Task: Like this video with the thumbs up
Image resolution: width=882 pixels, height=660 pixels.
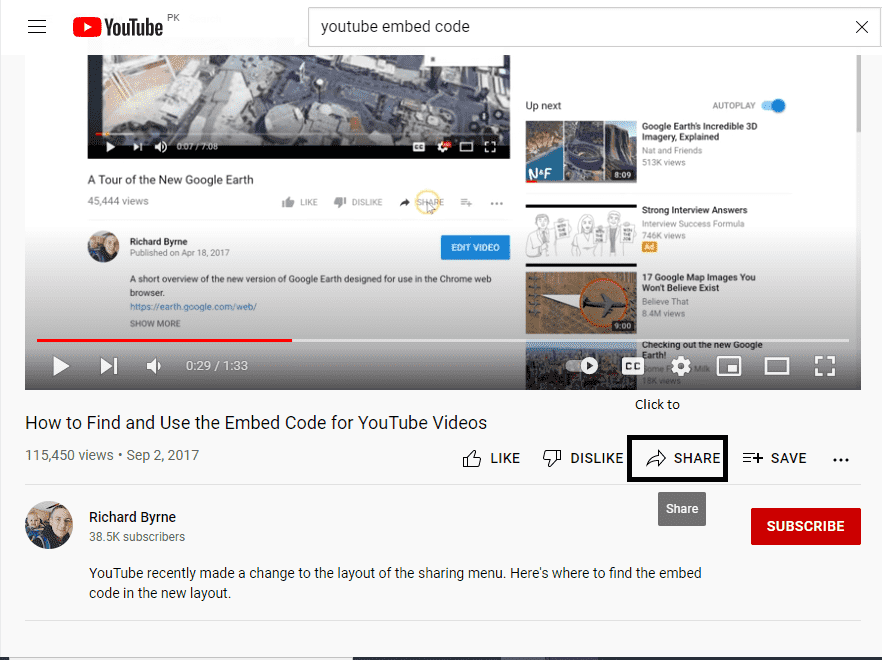Action: coord(491,458)
